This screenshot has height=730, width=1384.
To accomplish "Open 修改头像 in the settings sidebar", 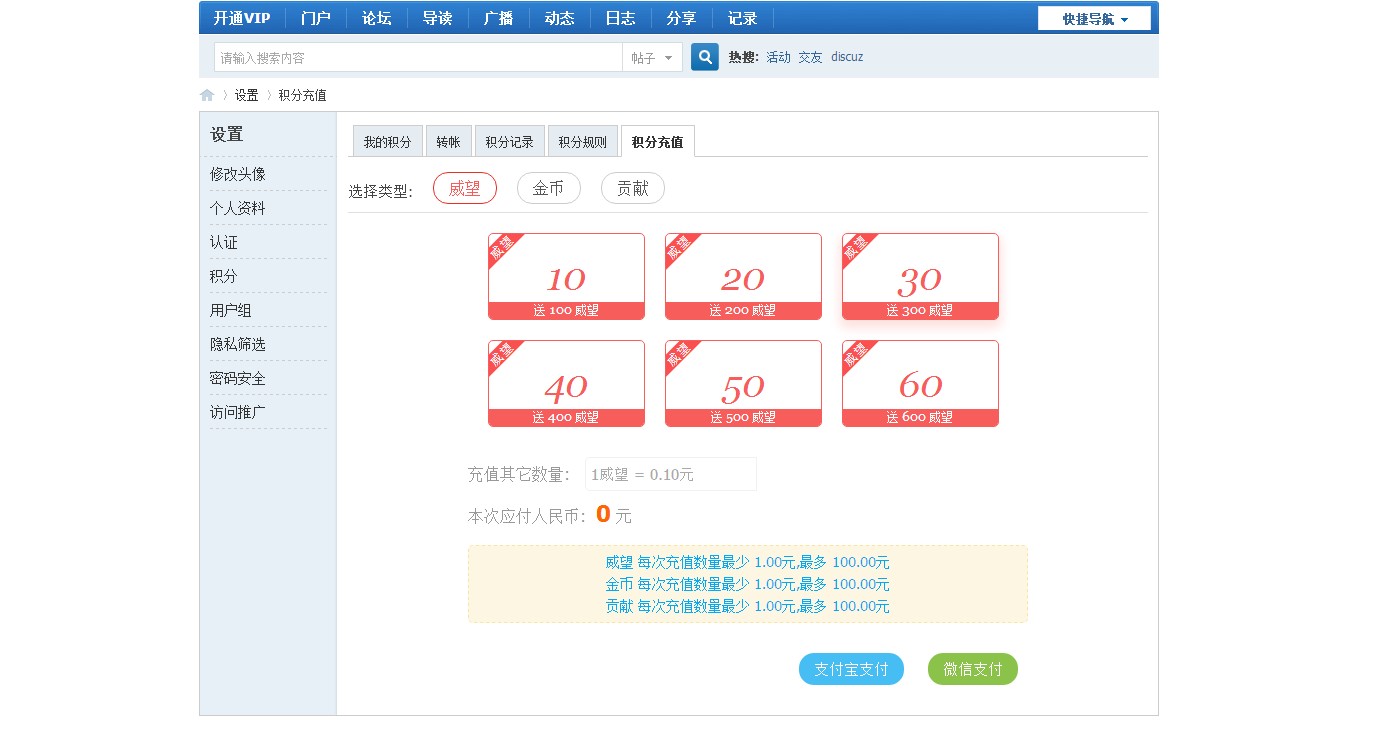I will click(x=238, y=174).
